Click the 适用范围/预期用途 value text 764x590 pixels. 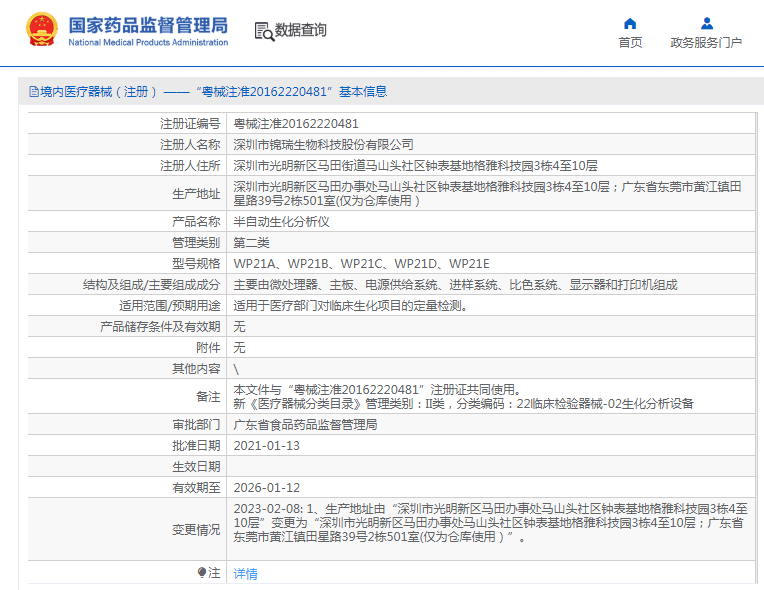[x=350, y=305]
